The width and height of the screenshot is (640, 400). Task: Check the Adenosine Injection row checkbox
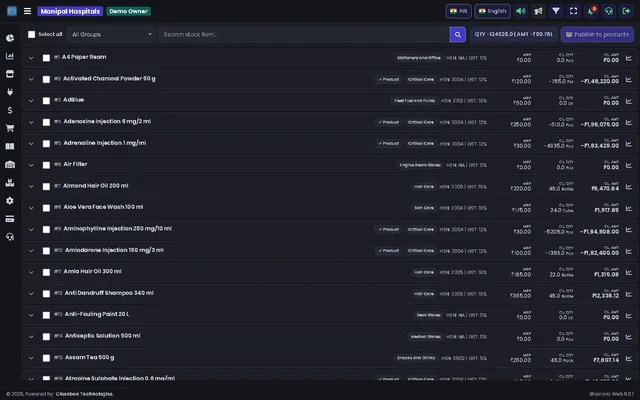tap(46, 122)
